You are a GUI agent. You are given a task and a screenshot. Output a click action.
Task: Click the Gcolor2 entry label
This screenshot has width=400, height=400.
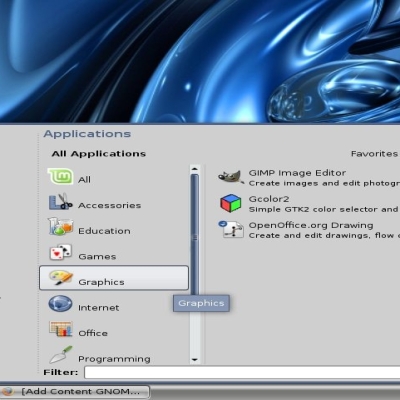(269, 199)
